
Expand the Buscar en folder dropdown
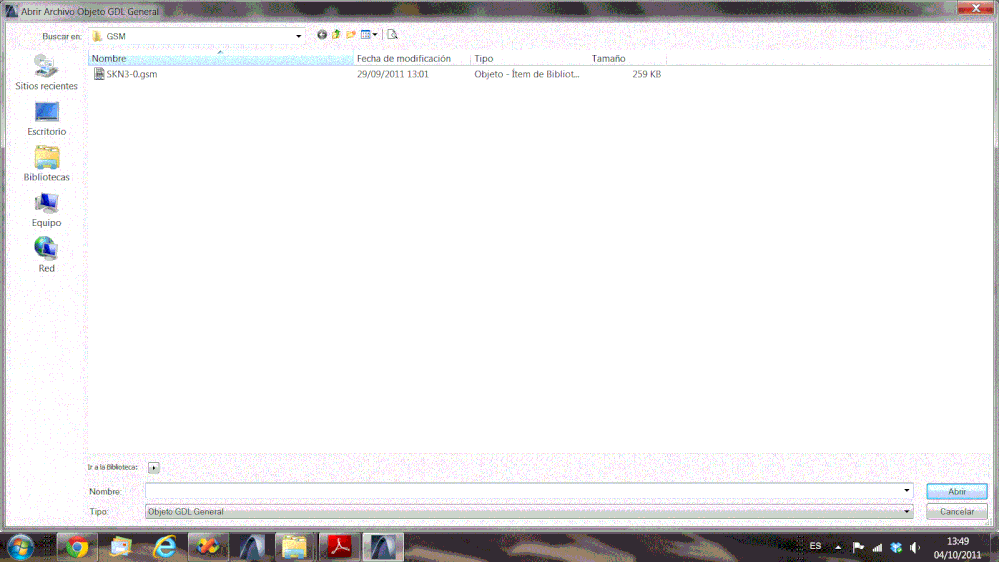point(298,36)
